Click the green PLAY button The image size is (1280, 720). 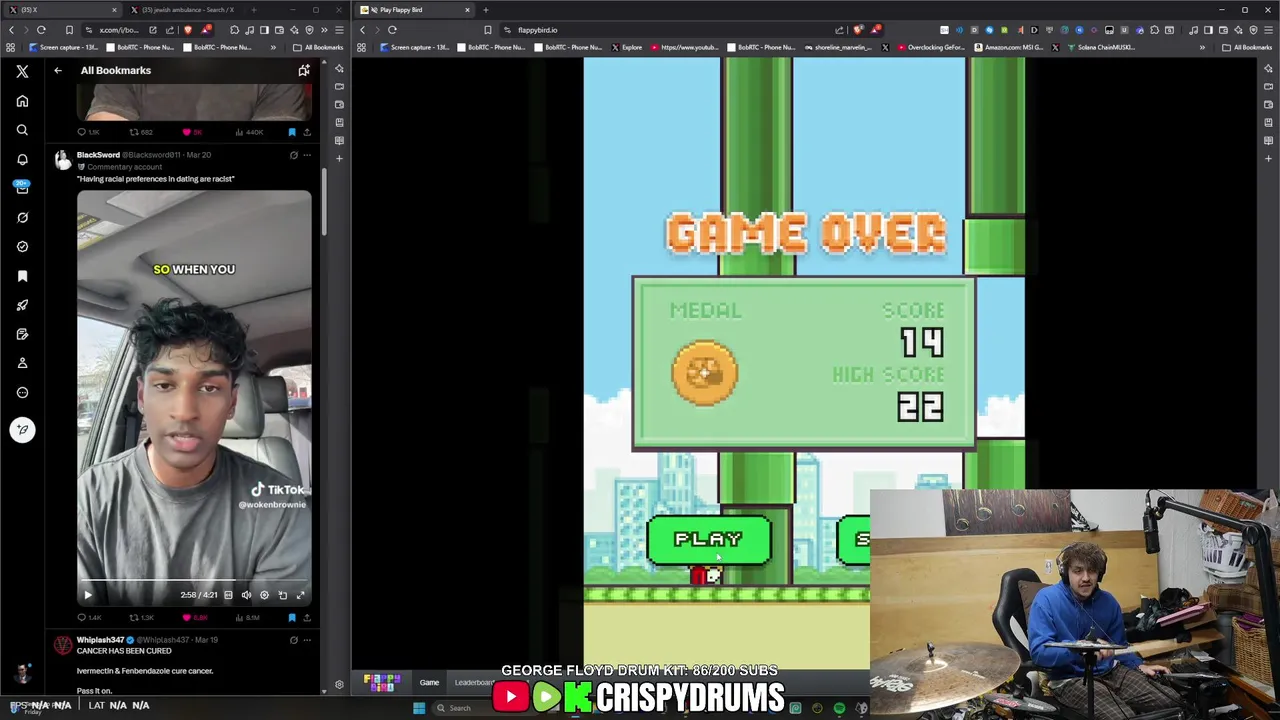coord(709,540)
